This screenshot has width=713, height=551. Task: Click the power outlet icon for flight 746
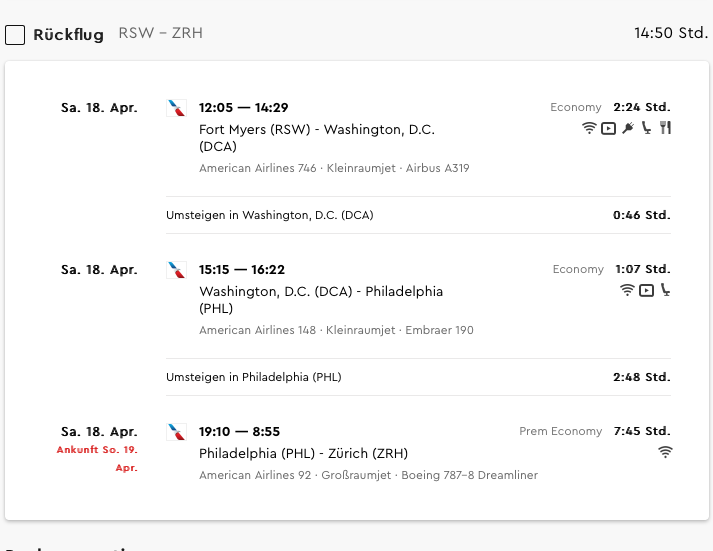coord(628,128)
